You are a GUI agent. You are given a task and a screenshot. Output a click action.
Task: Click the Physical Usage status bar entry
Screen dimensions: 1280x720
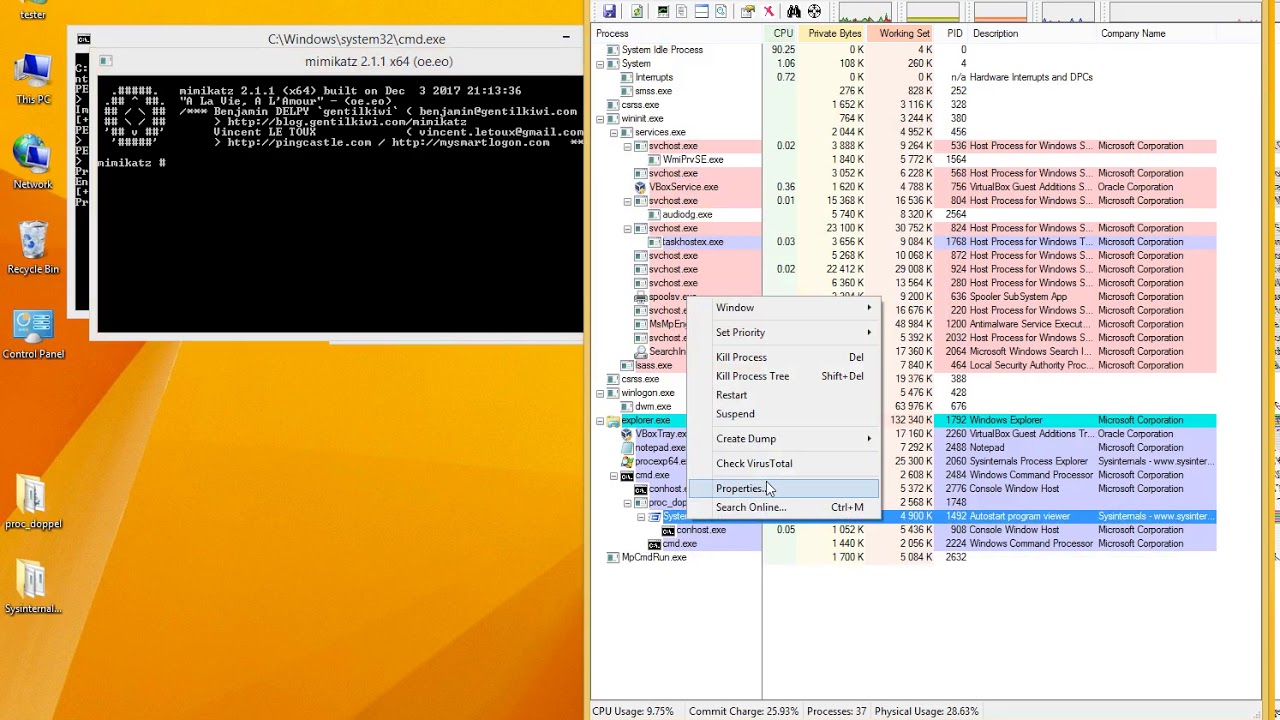pos(926,711)
